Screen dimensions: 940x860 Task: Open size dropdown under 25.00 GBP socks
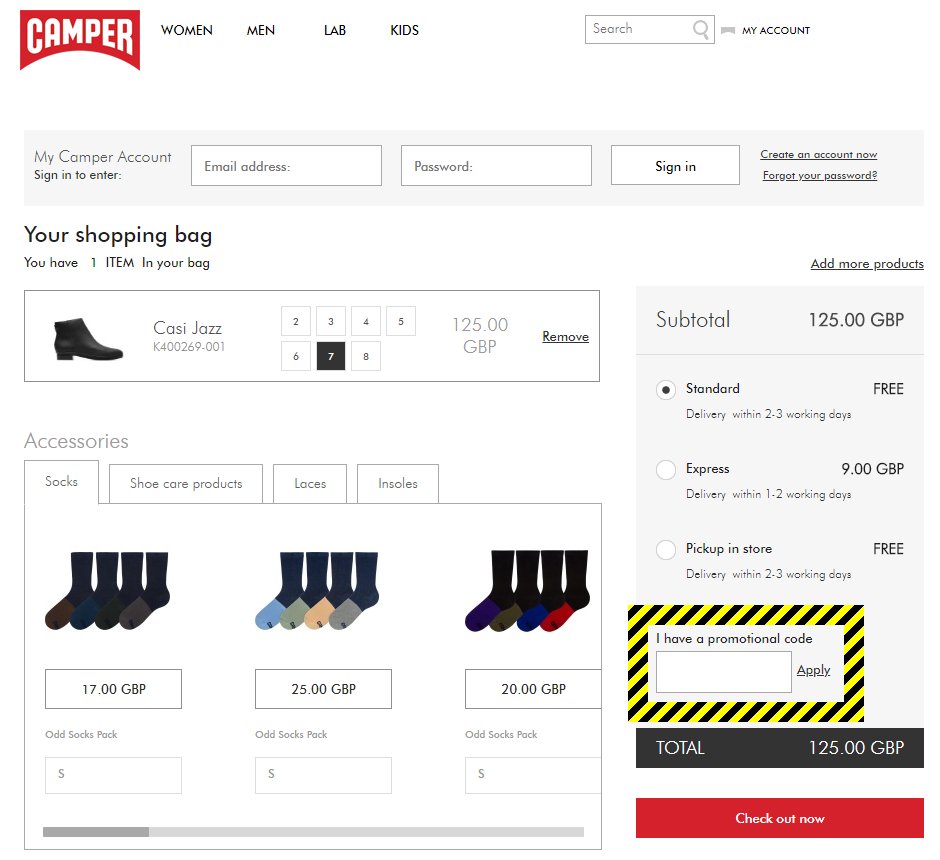click(x=323, y=775)
